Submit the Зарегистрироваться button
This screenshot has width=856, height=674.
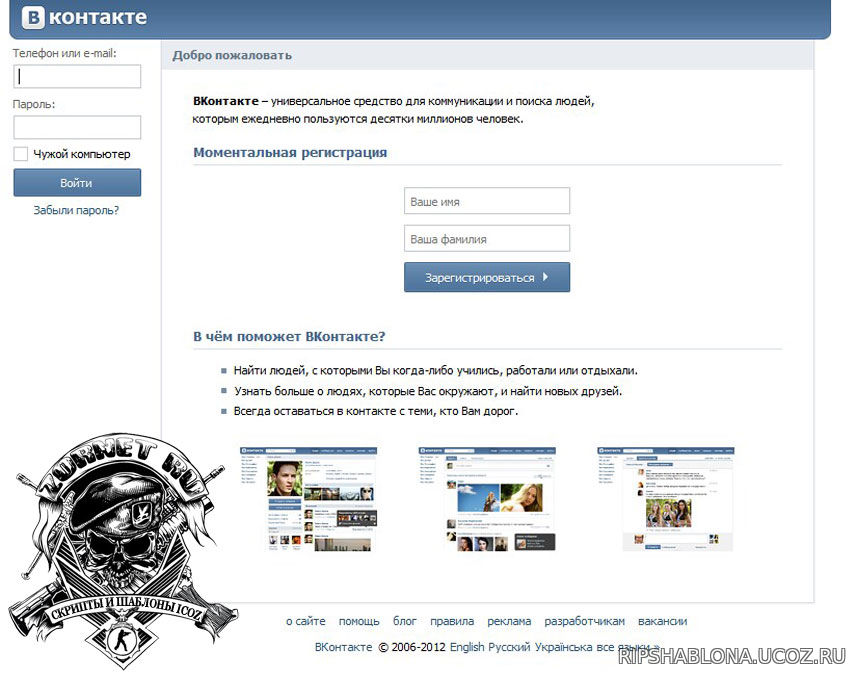pyautogui.click(x=487, y=277)
